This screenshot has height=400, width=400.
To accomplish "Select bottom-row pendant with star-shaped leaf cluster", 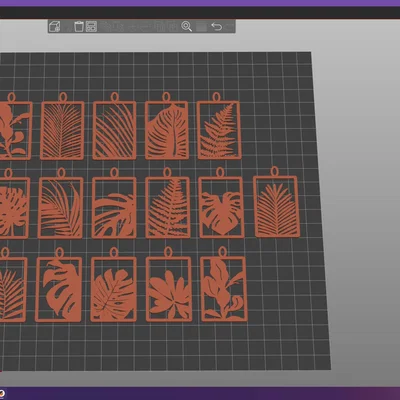I will pyautogui.click(x=169, y=285).
